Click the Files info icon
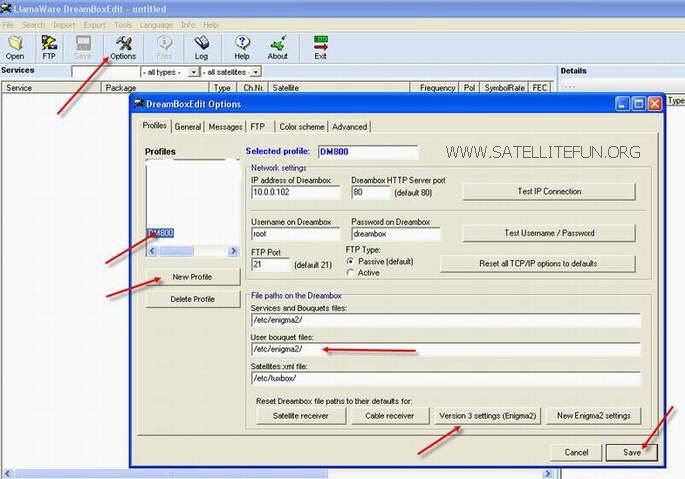The image size is (685, 479). click(164, 48)
